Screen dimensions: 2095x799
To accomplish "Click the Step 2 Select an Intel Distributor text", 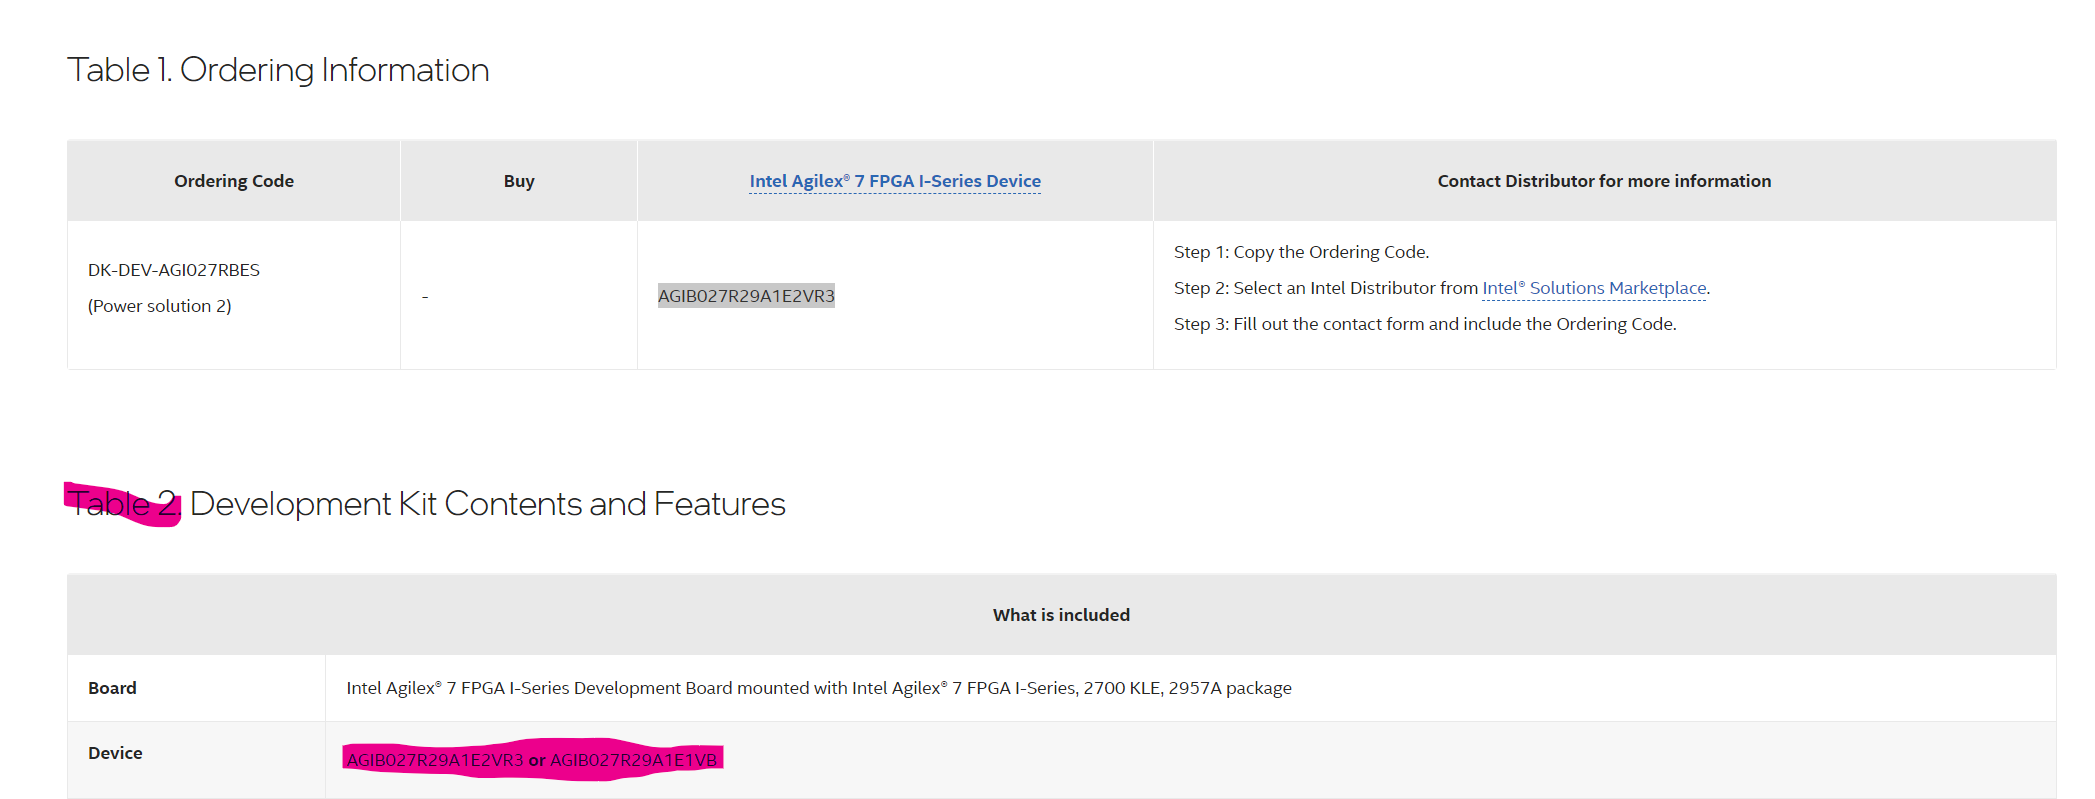I will [x=1325, y=288].
